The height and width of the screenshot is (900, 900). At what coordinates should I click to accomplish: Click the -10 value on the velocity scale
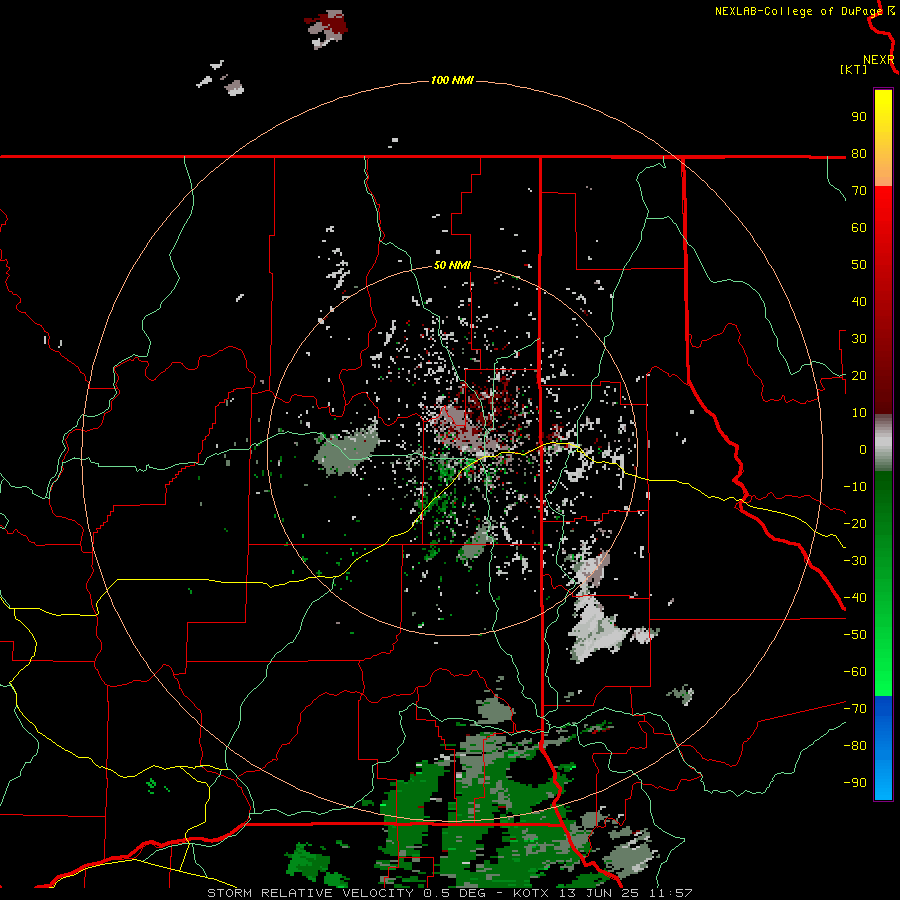(855, 487)
